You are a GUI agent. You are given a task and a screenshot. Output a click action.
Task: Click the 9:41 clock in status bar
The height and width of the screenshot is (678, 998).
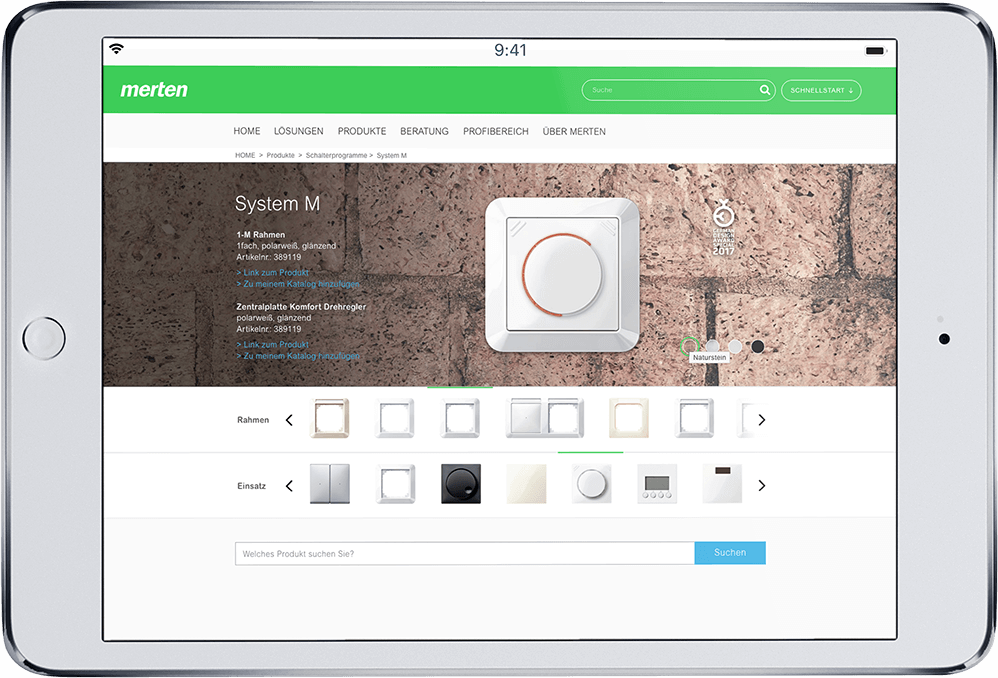[510, 50]
